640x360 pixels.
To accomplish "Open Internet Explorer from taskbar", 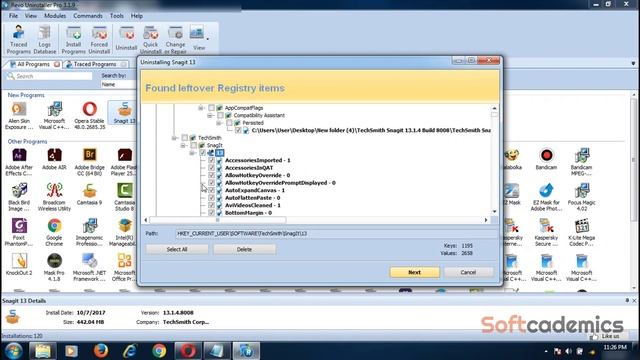I will 130,351.
